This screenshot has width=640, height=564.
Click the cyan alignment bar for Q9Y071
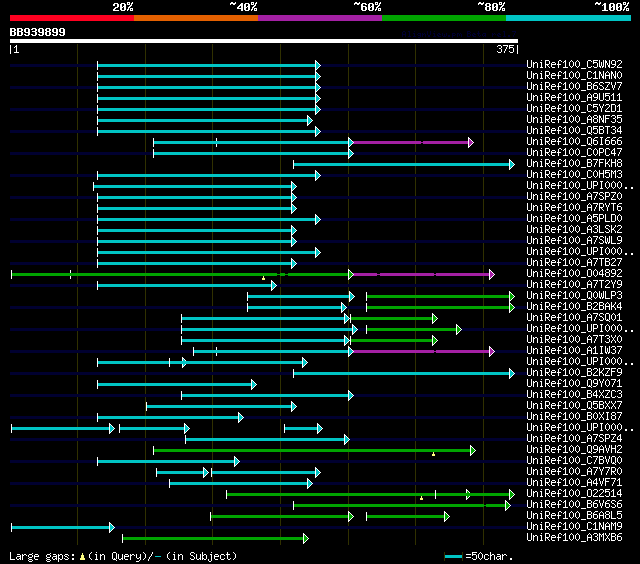pos(177,385)
